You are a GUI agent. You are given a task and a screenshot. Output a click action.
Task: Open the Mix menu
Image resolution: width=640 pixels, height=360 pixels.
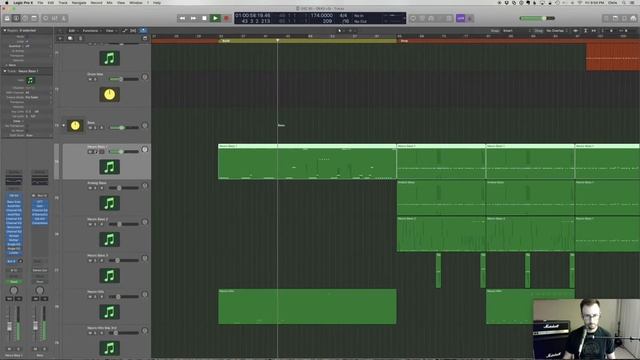coord(109,2)
